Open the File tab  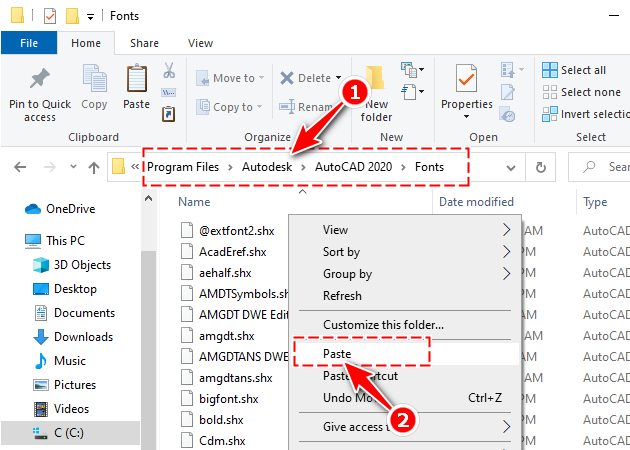click(x=29, y=43)
